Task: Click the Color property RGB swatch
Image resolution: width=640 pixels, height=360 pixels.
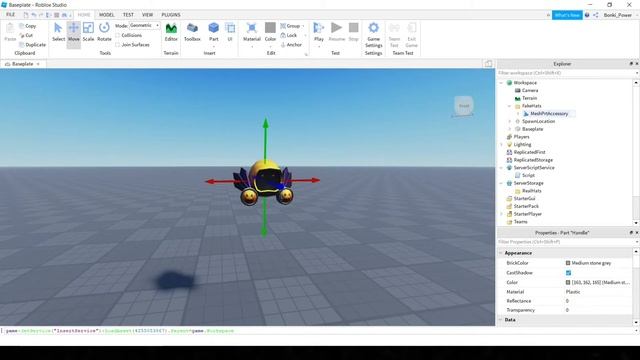Action: tap(568, 282)
